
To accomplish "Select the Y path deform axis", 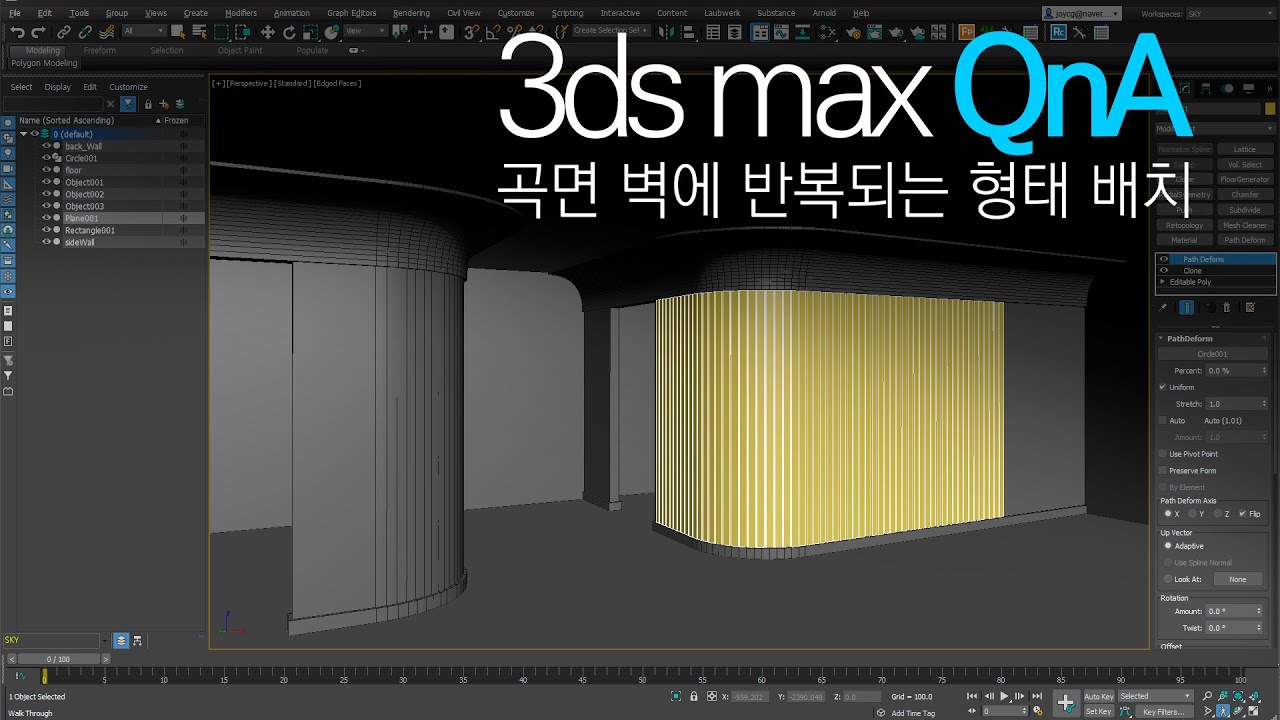I will 1193,514.
